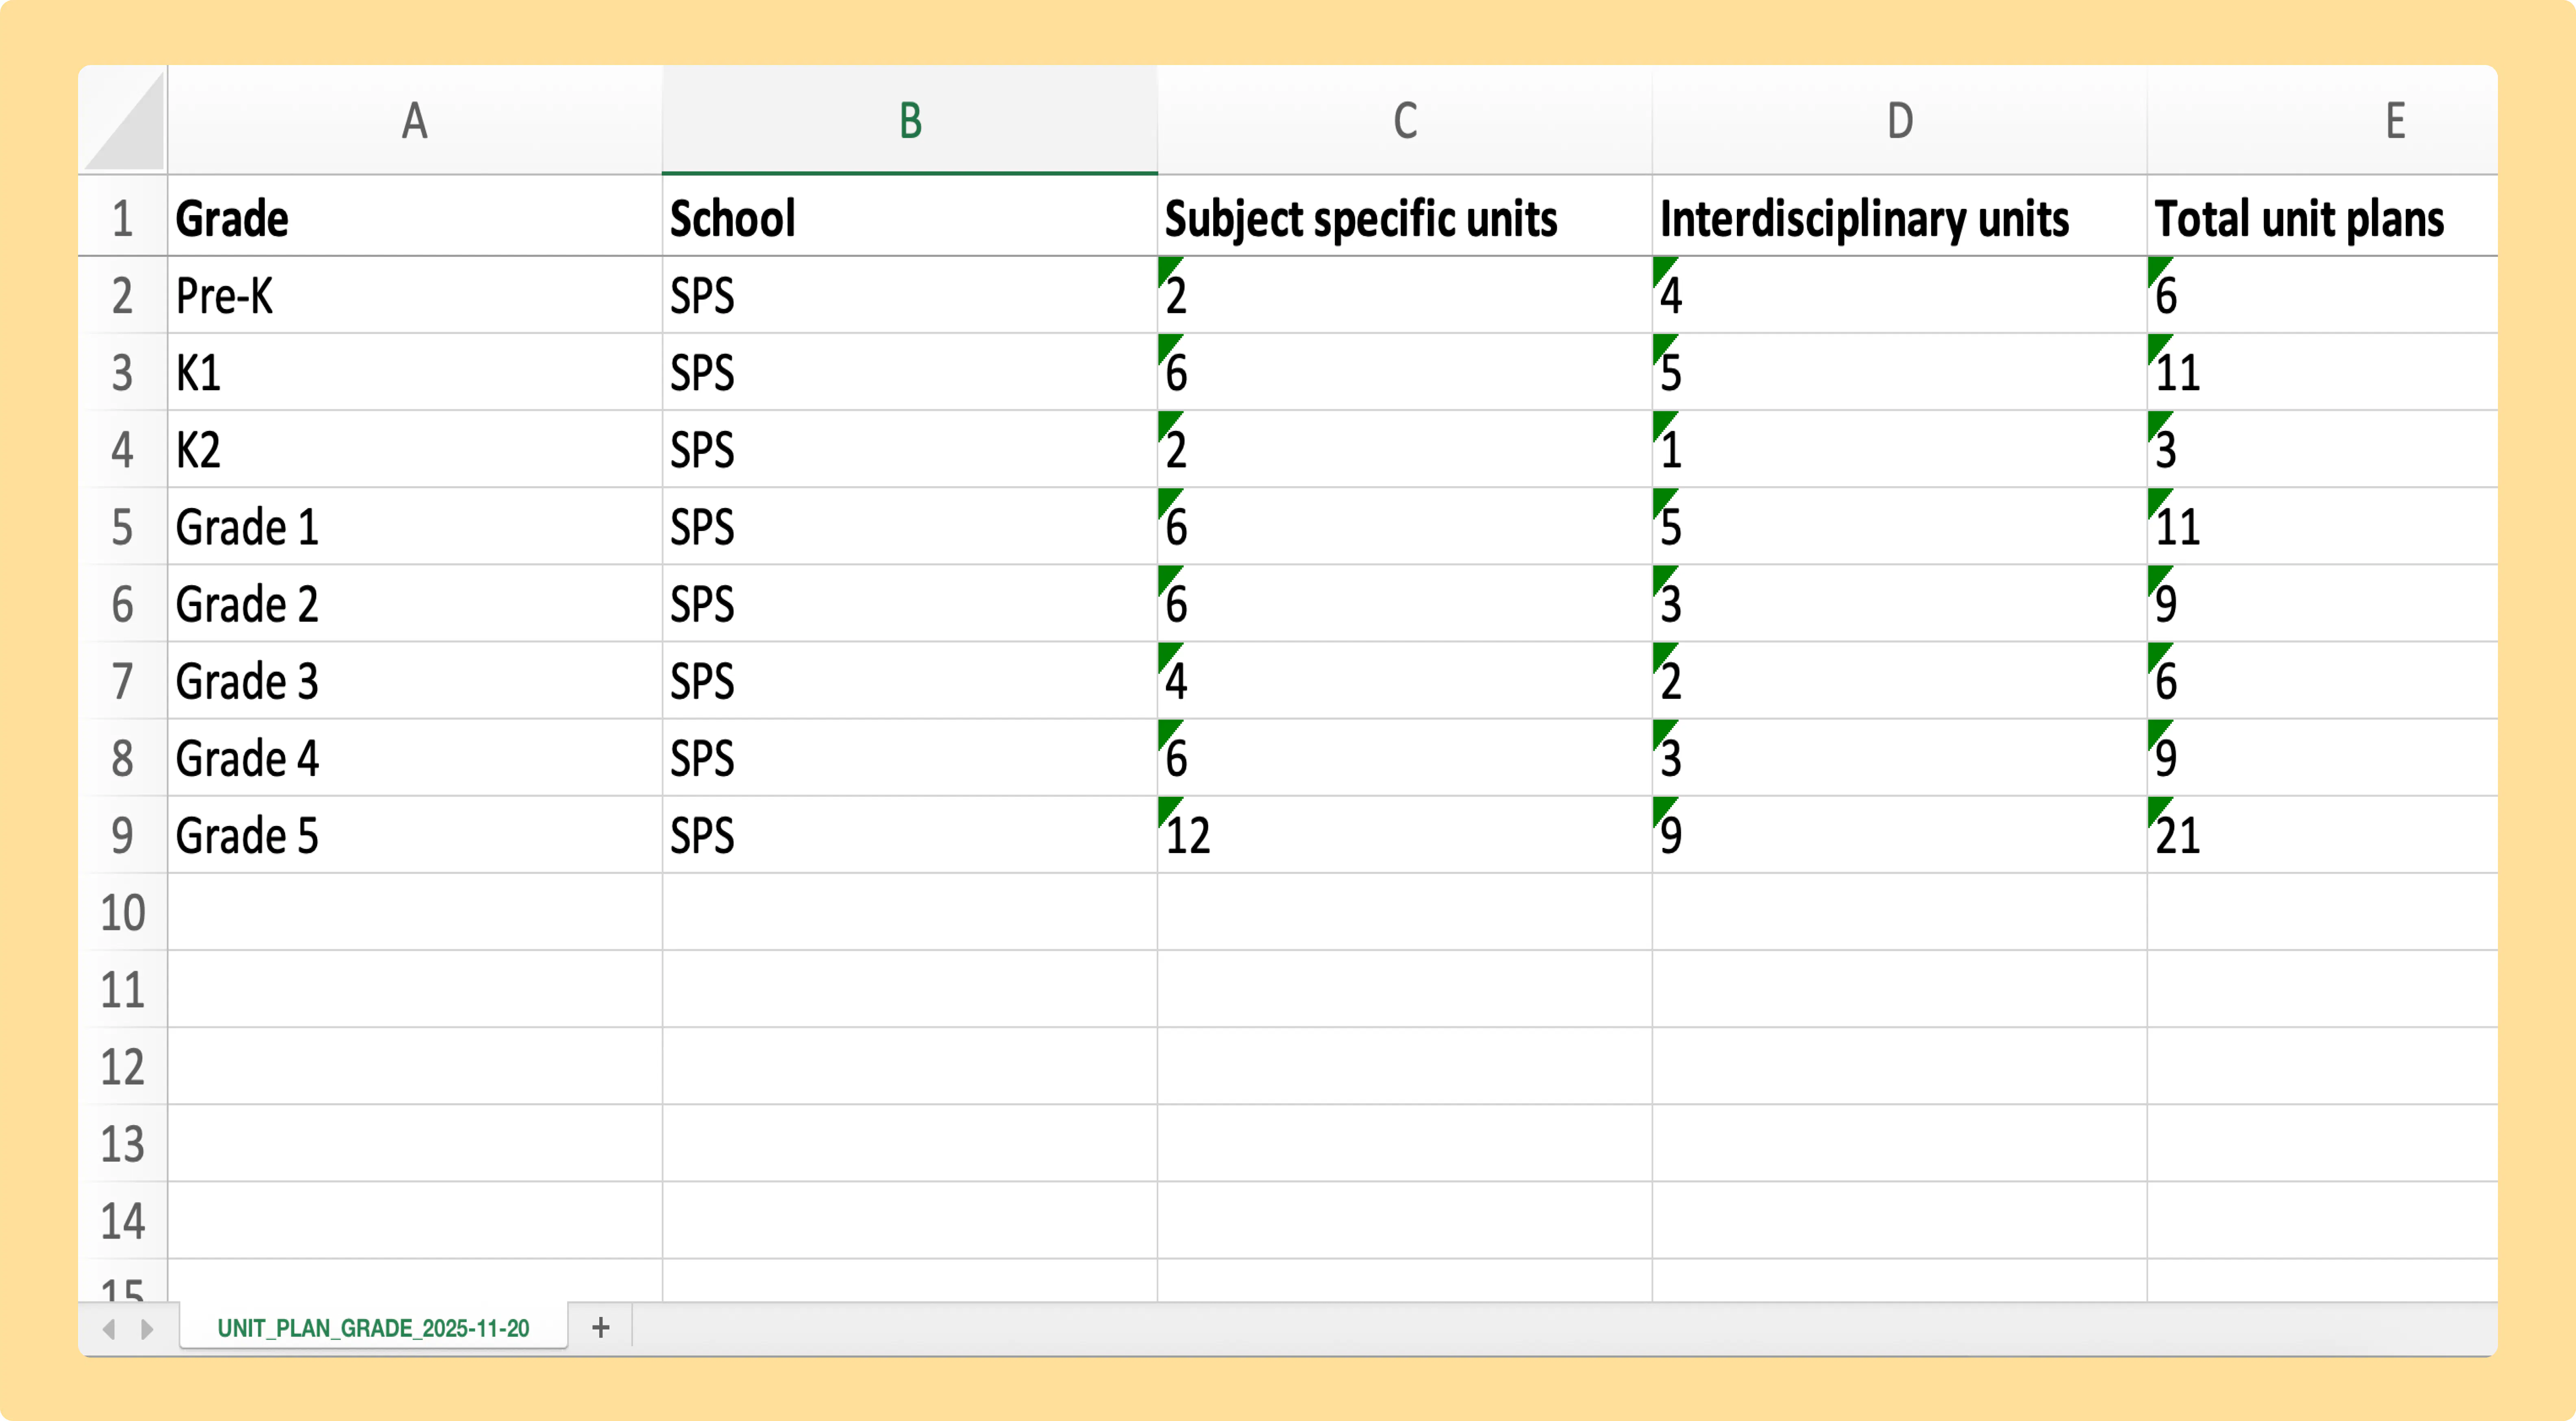Select the SPS cell in Pre-K row
This screenshot has height=1421, width=2576.
[910, 295]
